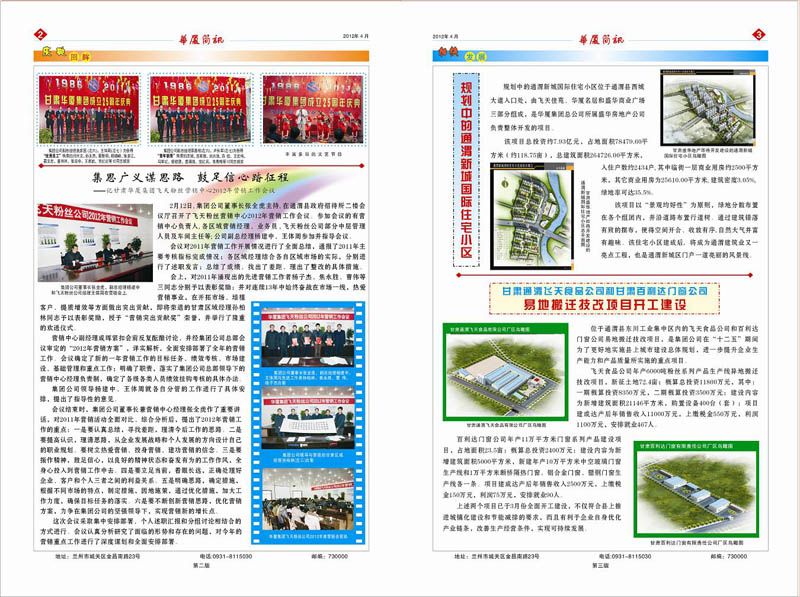
Task: Open the middle 25周年庆典 stage photo
Action: click(201, 110)
